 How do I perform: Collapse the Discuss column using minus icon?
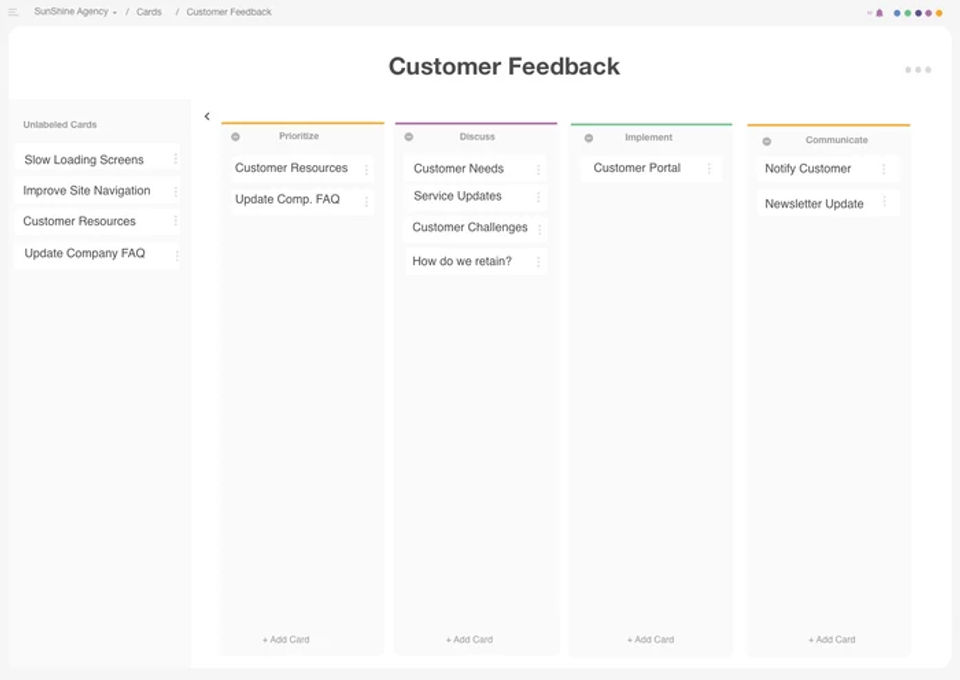[409, 137]
